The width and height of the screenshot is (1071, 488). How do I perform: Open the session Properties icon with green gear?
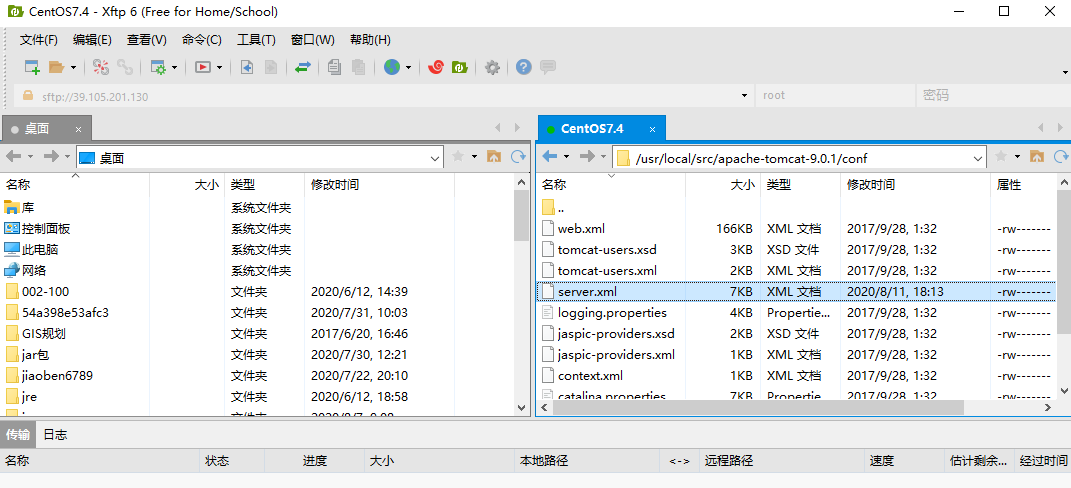[158, 67]
